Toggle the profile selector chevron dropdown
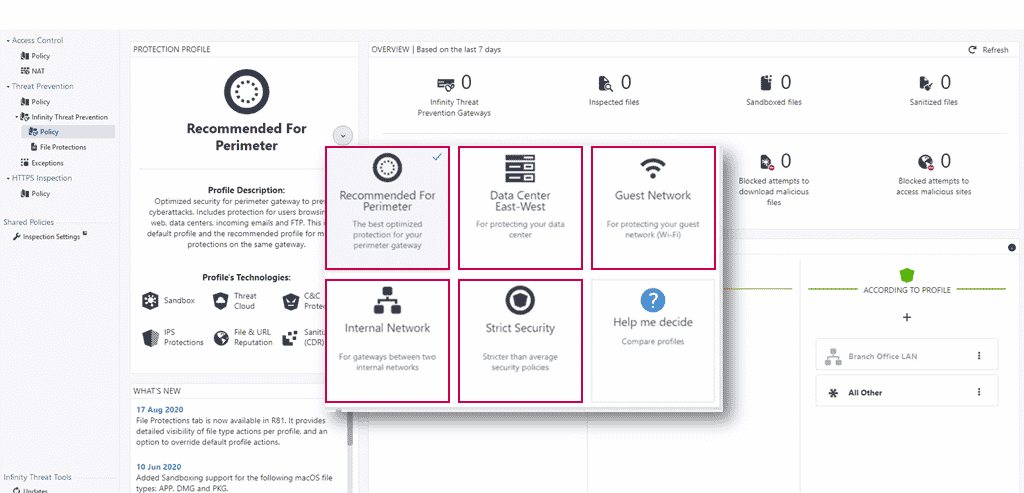 pyautogui.click(x=343, y=136)
